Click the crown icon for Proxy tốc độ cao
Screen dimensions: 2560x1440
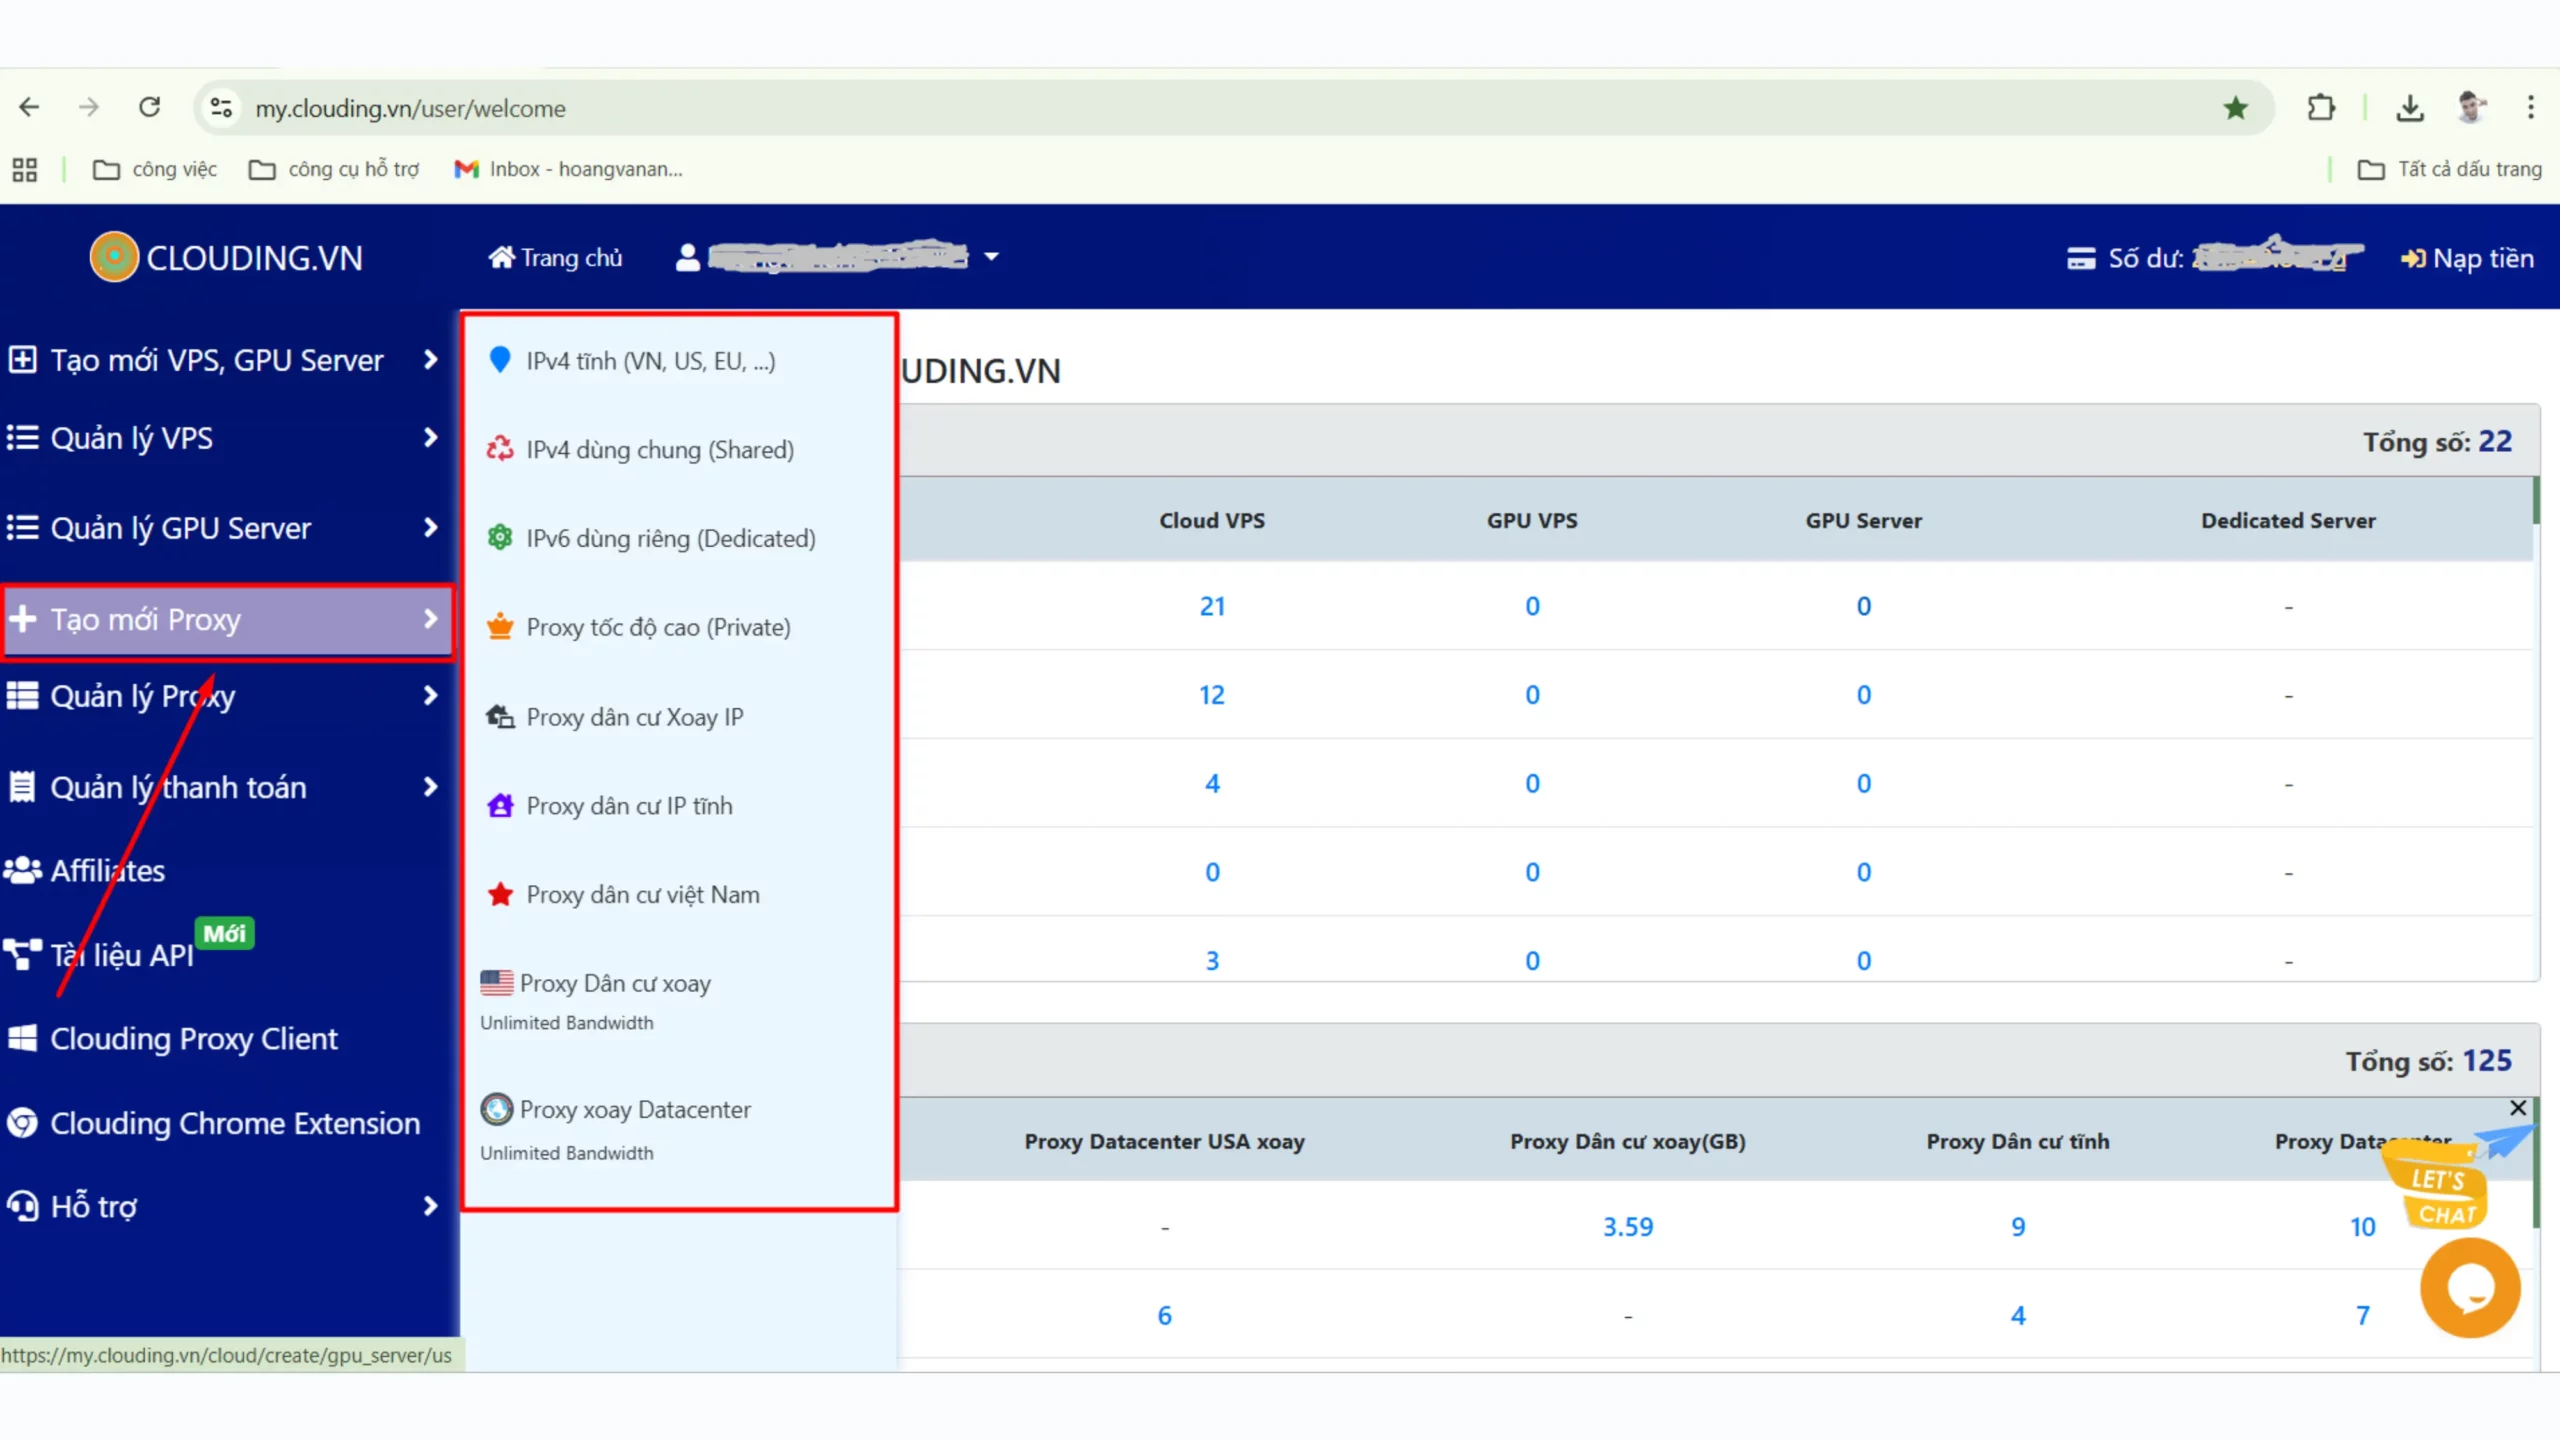tap(500, 627)
